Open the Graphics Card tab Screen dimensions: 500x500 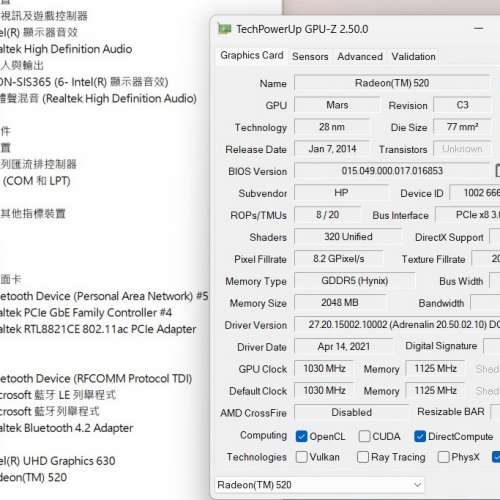252,55
